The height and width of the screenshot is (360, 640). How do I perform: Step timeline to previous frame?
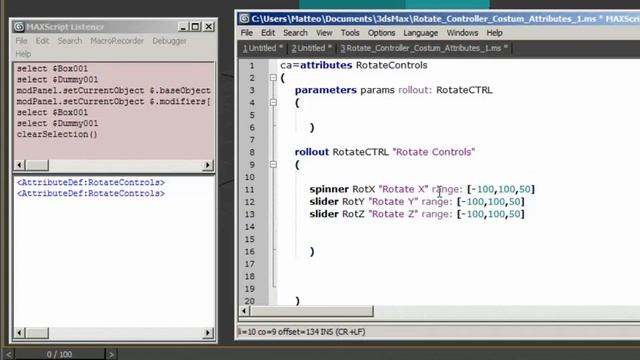coord(8,354)
